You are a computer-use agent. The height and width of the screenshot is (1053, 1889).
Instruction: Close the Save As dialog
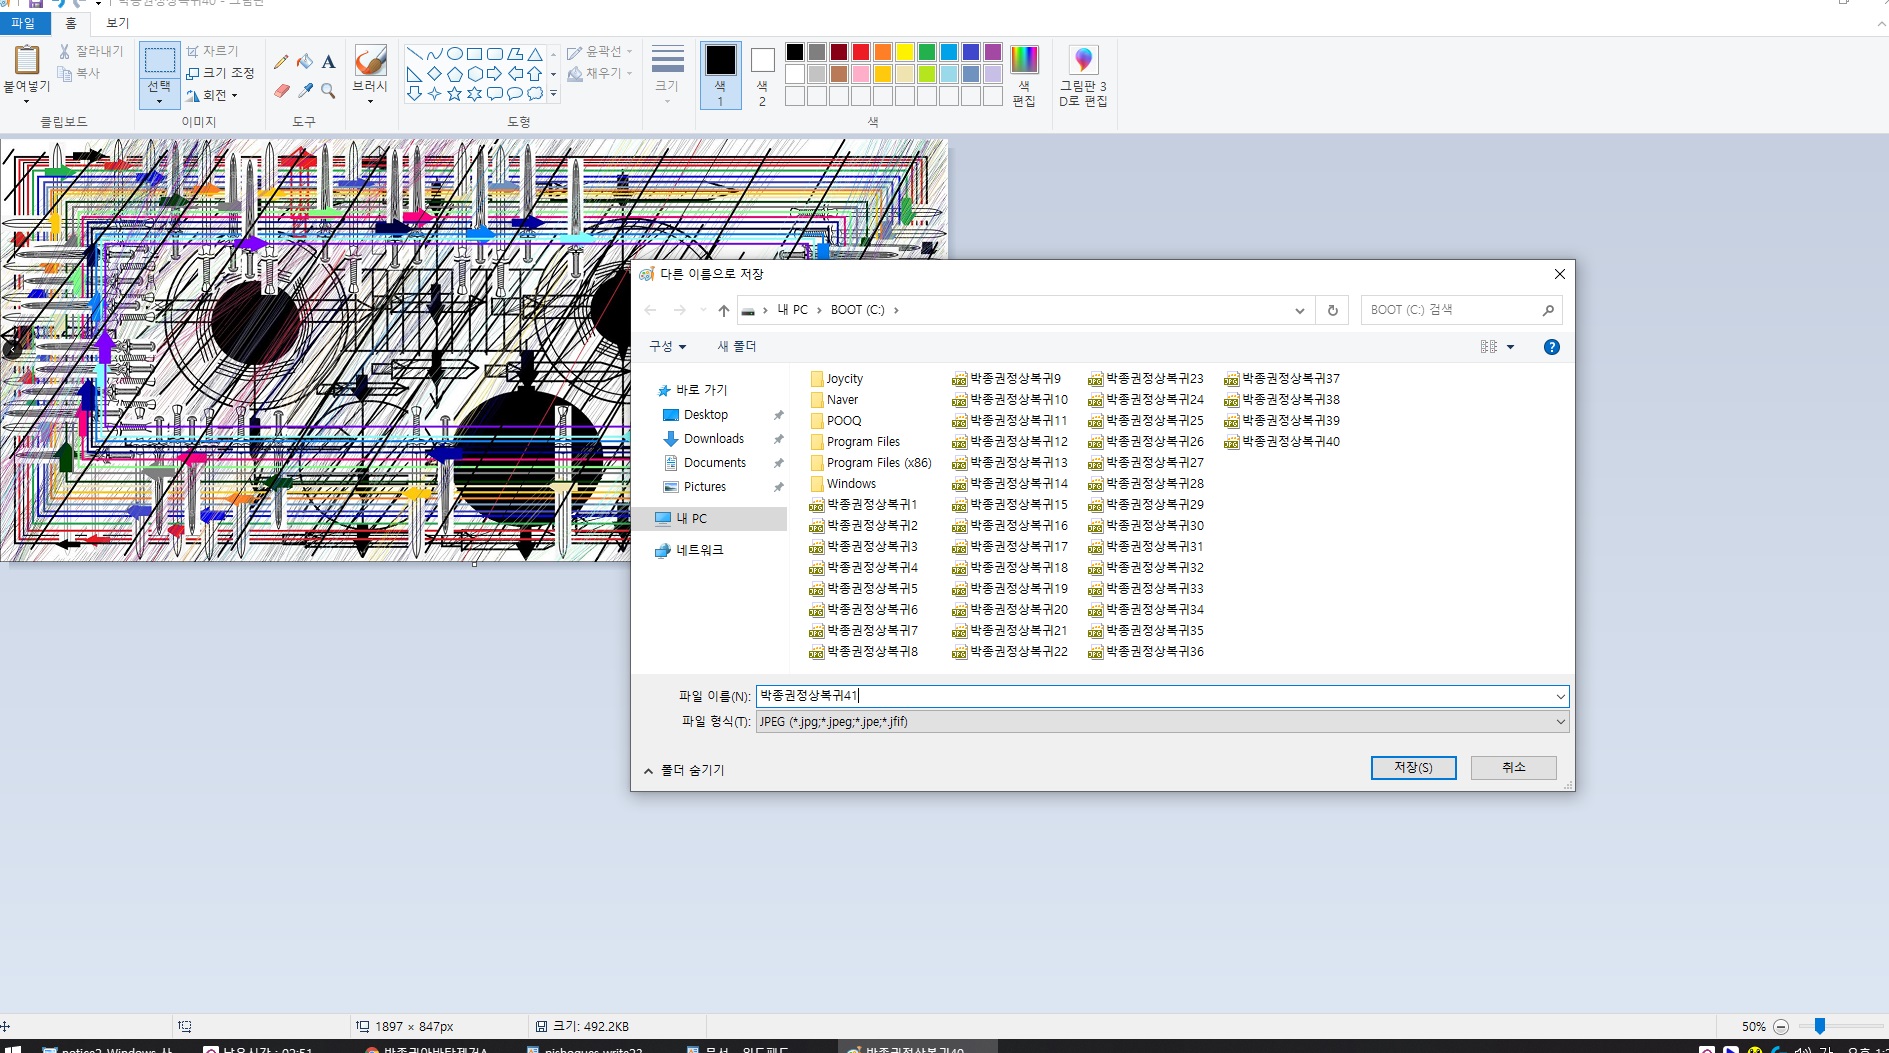1560,274
